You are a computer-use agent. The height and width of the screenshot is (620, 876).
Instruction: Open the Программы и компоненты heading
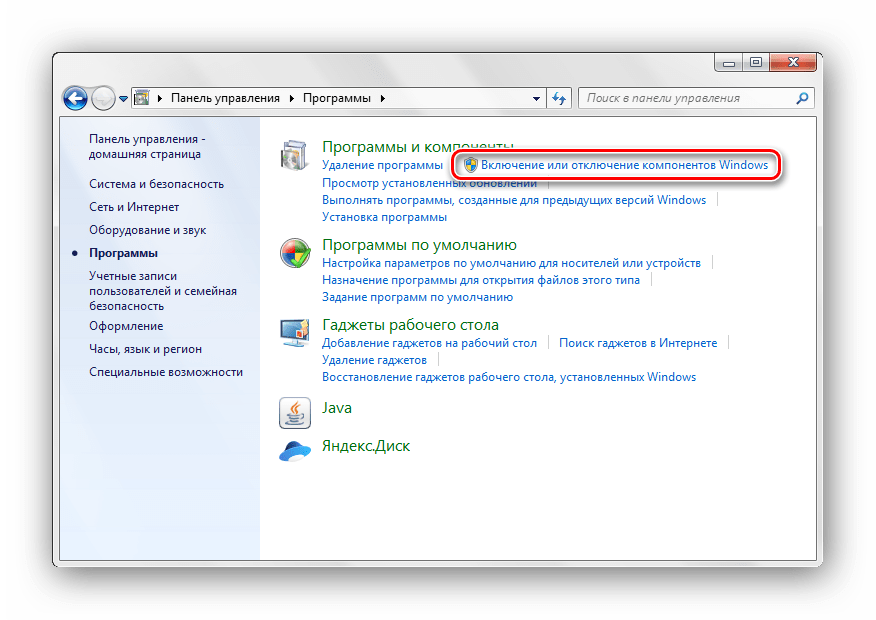click(x=418, y=146)
